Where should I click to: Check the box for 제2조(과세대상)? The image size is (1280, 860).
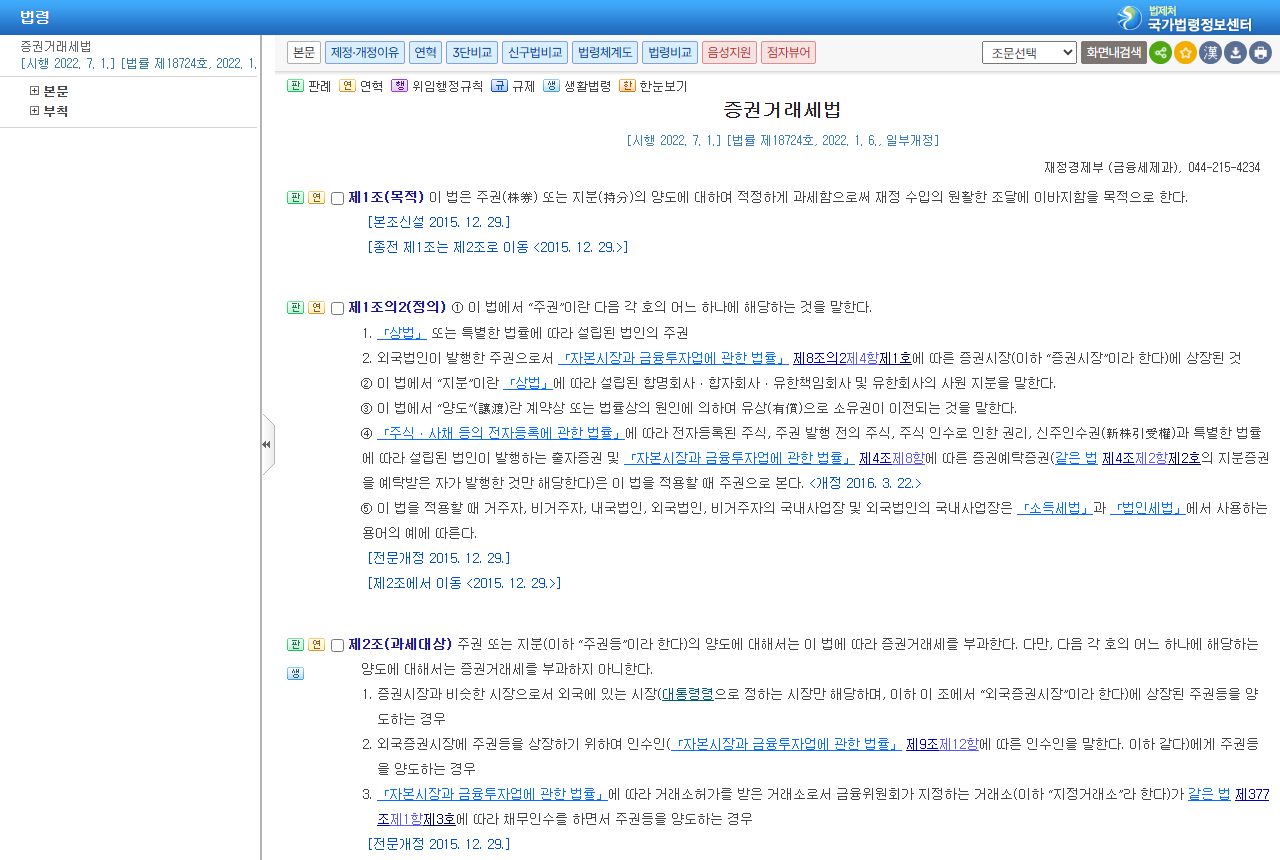(x=337, y=645)
